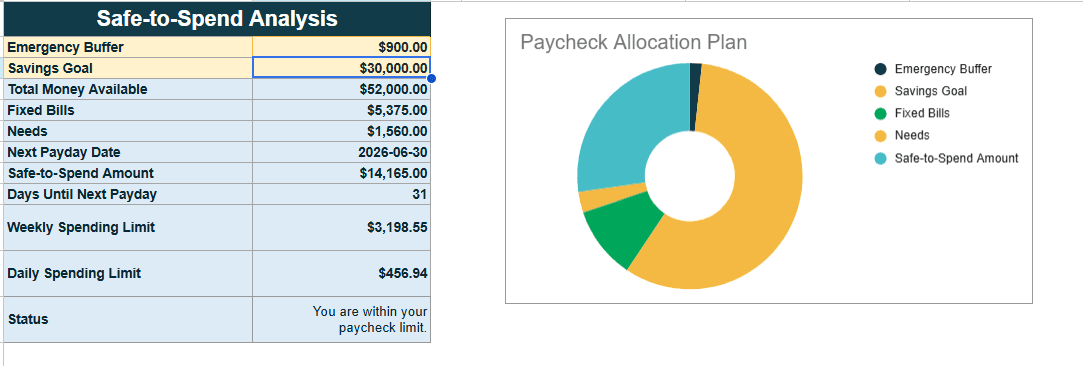Click the Needs label in table
This screenshot has width=1083, height=366.
point(128,131)
